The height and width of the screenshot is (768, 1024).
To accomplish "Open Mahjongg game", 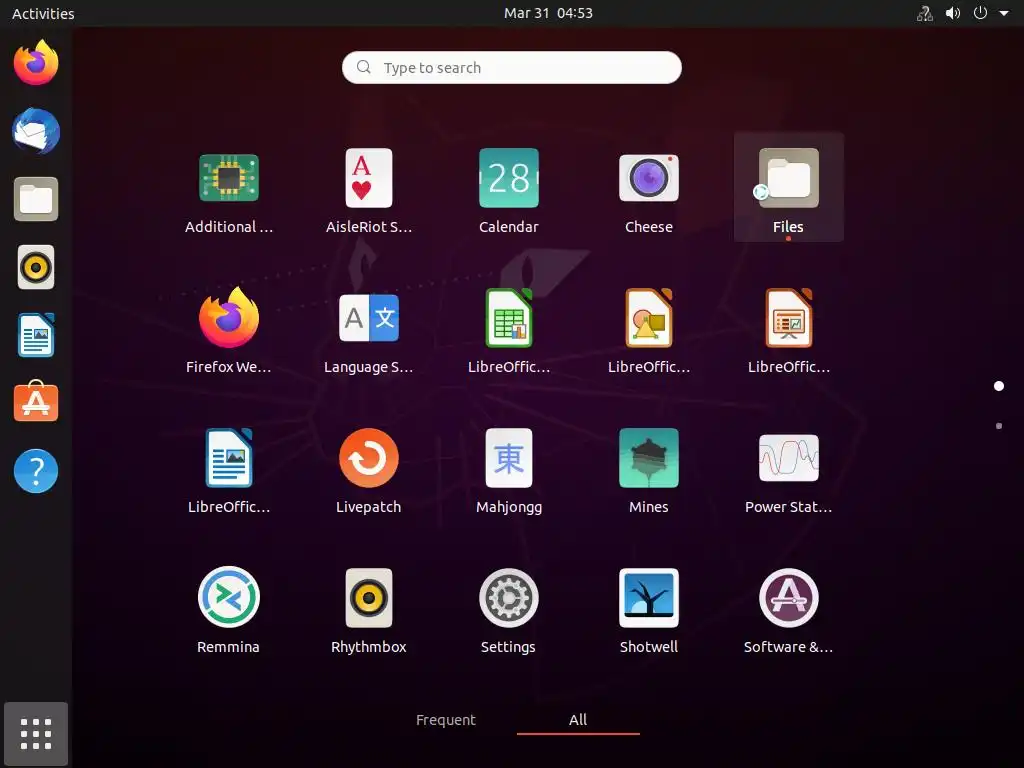I will tap(509, 457).
